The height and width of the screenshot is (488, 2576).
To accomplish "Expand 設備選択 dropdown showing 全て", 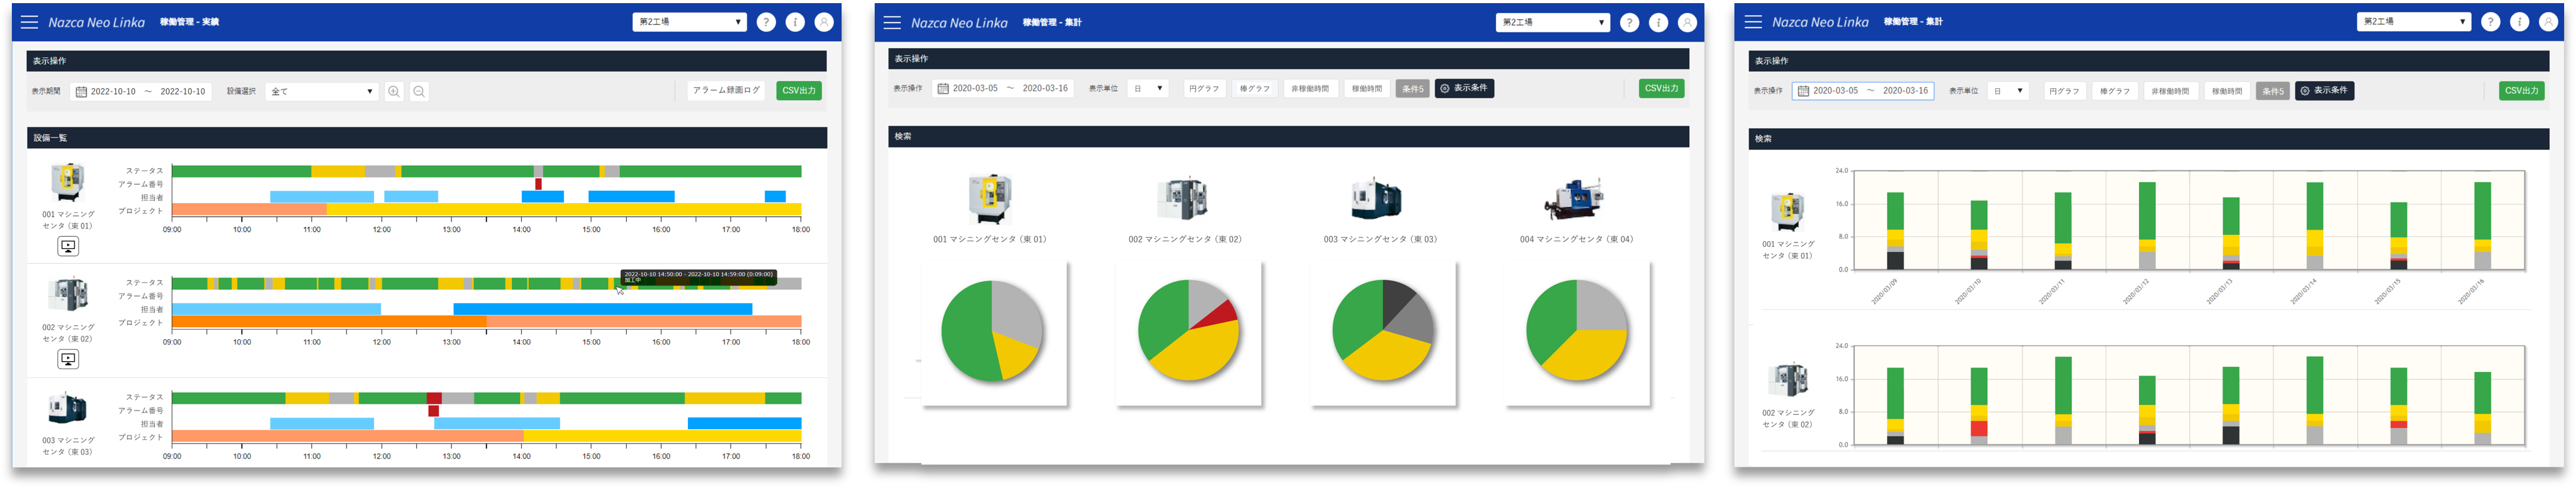I will tap(322, 92).
